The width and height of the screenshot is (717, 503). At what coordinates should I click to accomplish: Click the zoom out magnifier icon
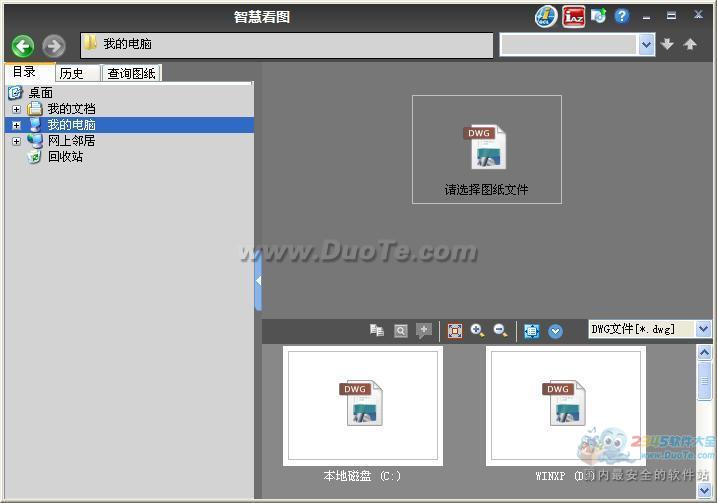501,330
